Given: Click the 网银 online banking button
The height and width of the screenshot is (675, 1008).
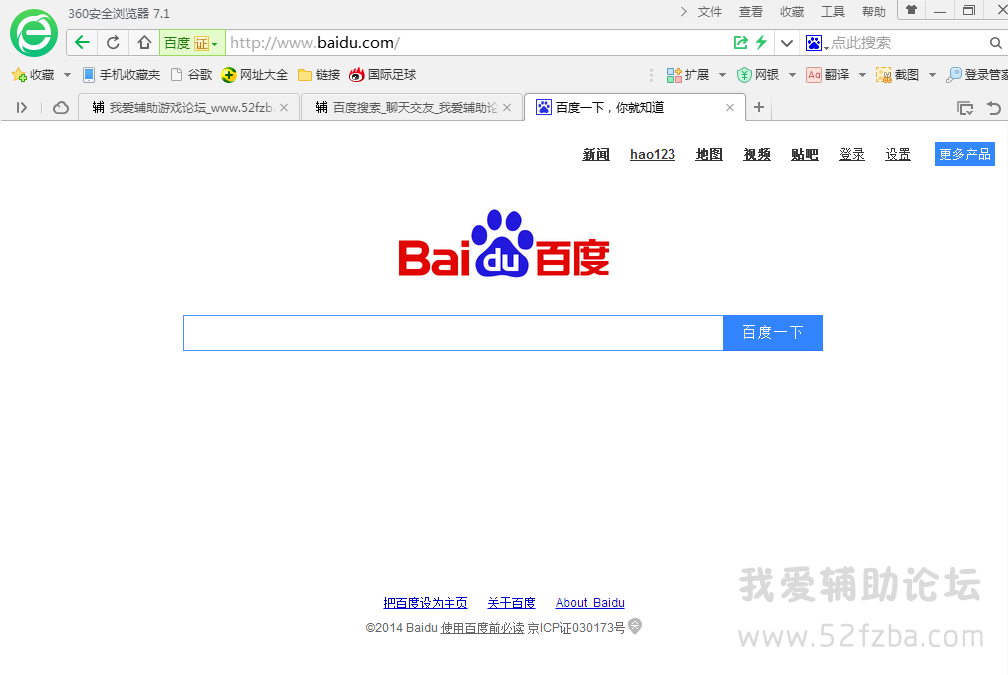Looking at the screenshot, I should 758,75.
